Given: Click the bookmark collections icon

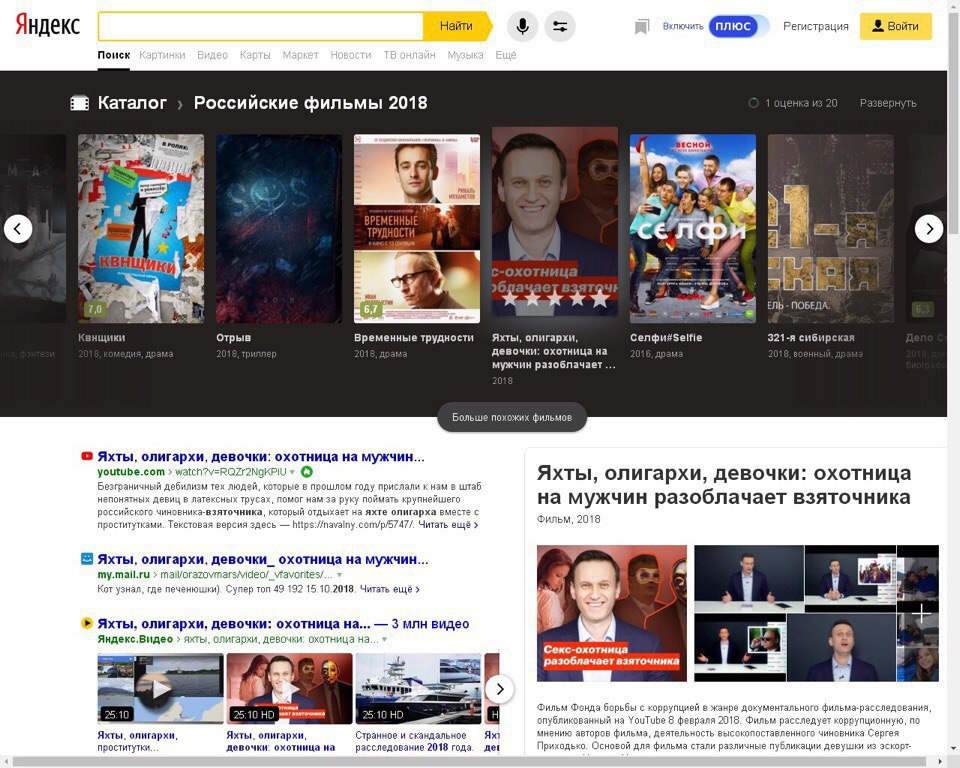Looking at the screenshot, I should (x=642, y=26).
